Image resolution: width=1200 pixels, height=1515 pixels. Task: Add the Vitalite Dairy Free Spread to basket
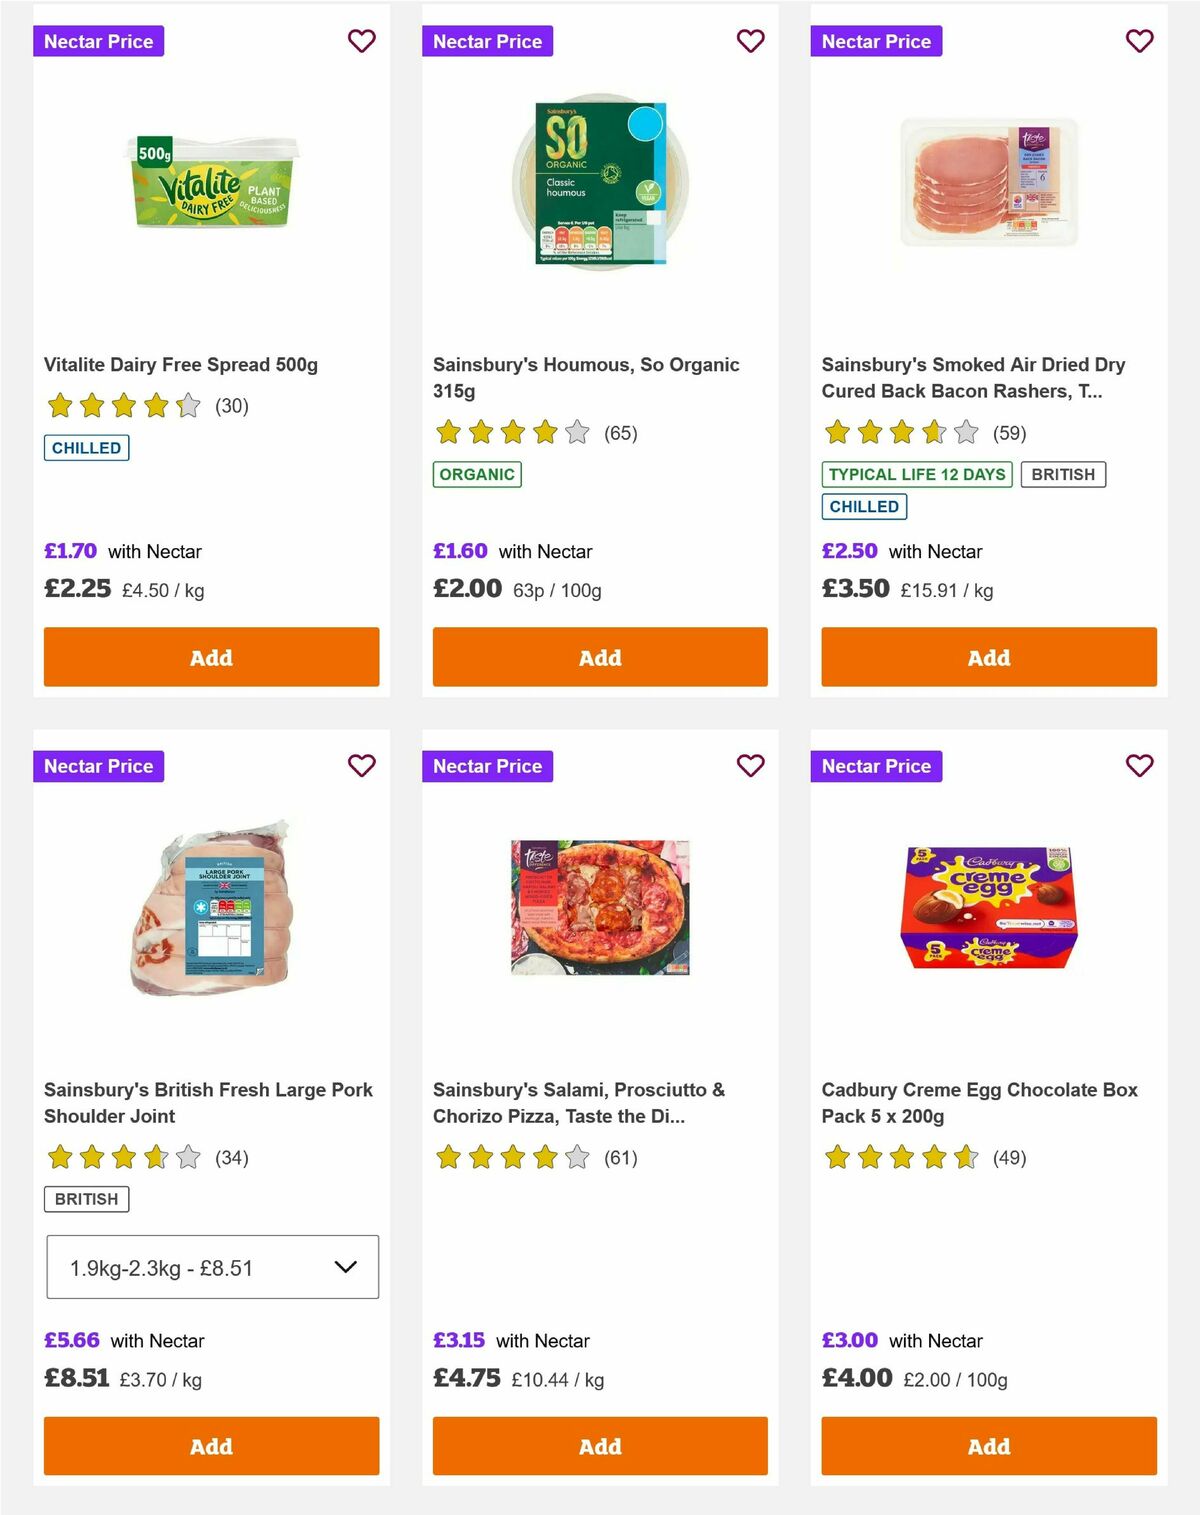[211, 657]
